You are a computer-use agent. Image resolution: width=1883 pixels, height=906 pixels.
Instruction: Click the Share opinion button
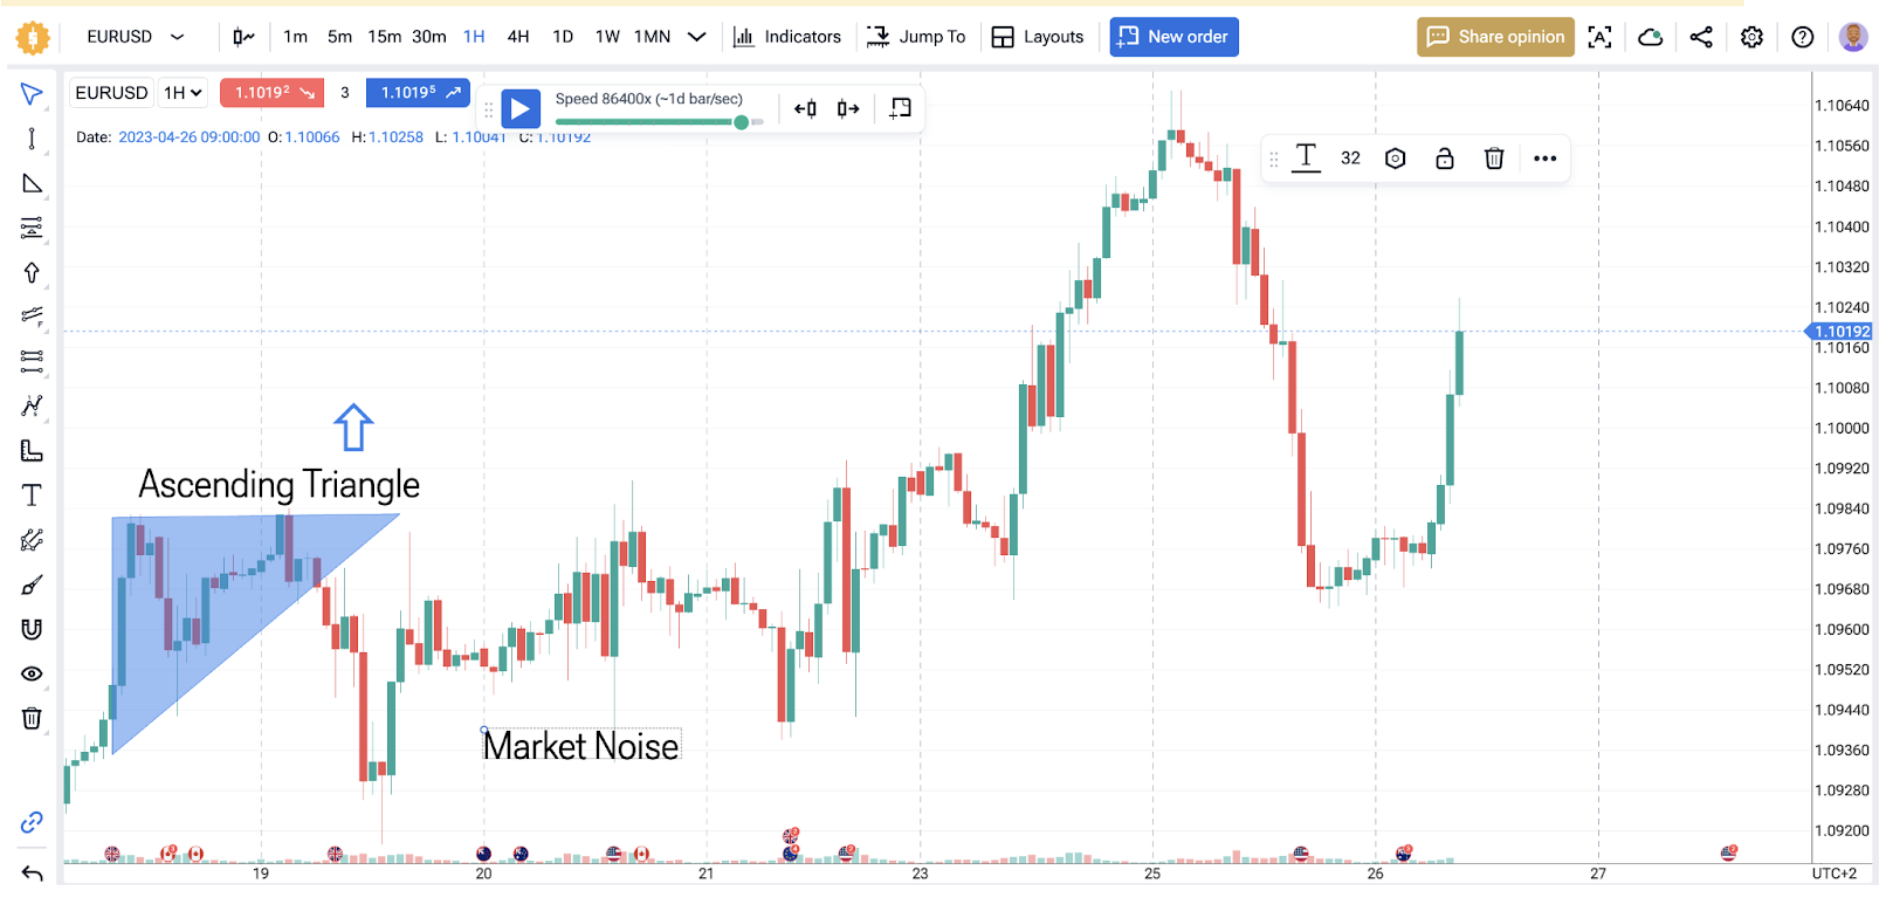[x=1494, y=36]
